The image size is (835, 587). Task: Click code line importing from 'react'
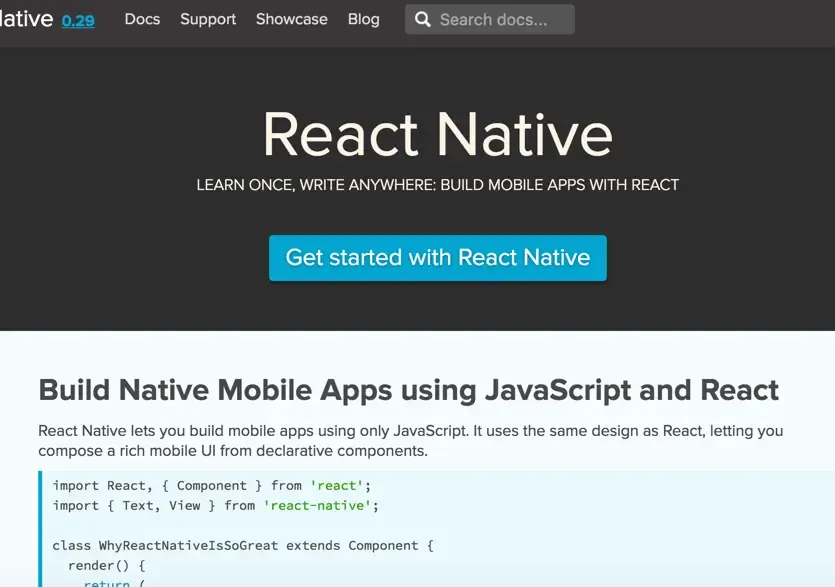[211, 485]
